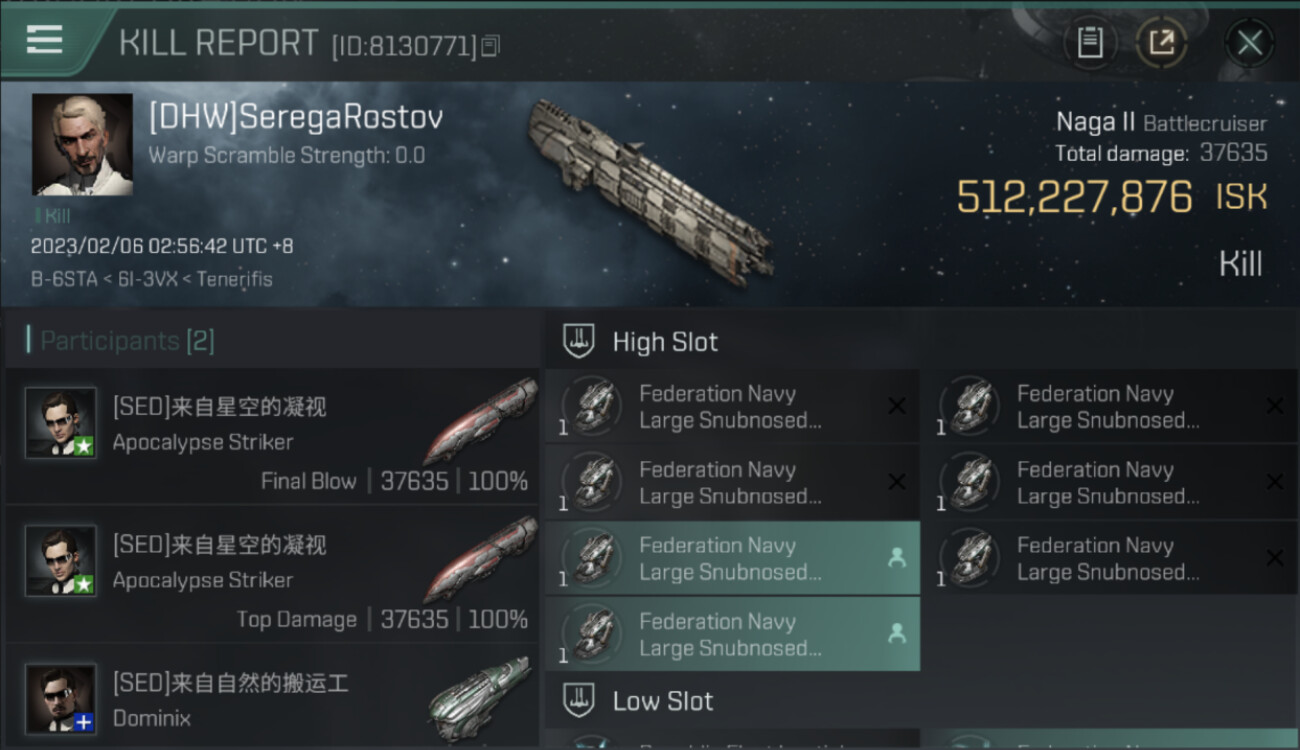Click the Low Slot section icon
Screen dimensions: 1300x750
coord(579,700)
